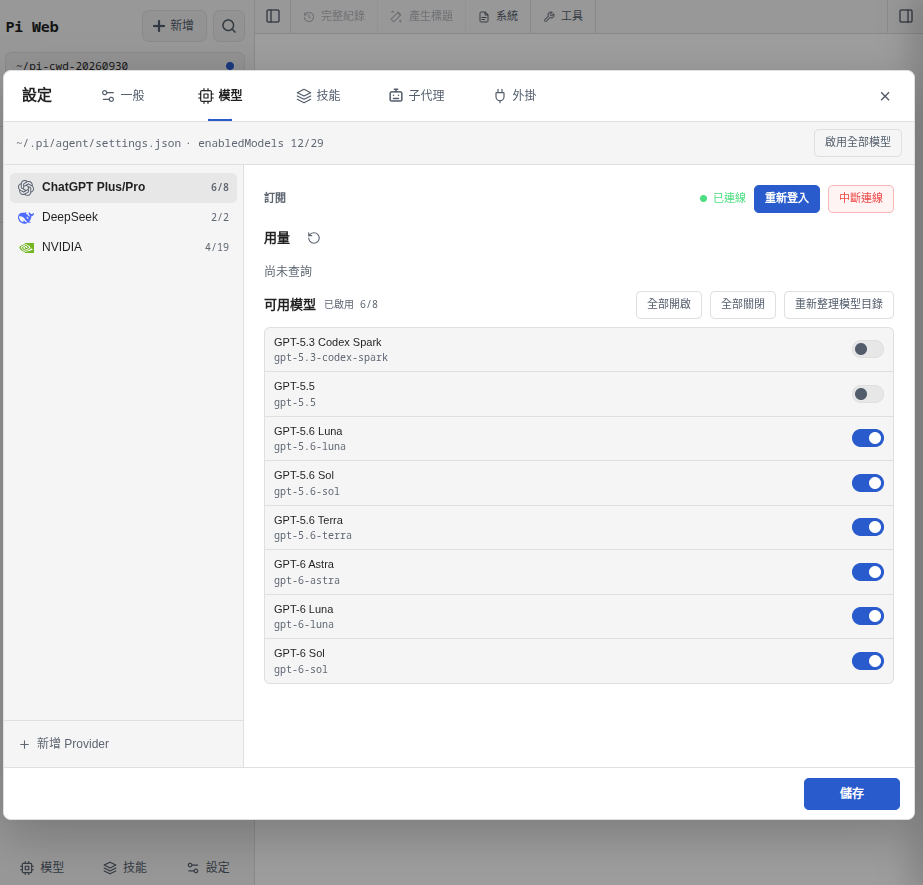Turn off the GPT-6 Astra toggle
The image size is (923, 885).
(868, 572)
